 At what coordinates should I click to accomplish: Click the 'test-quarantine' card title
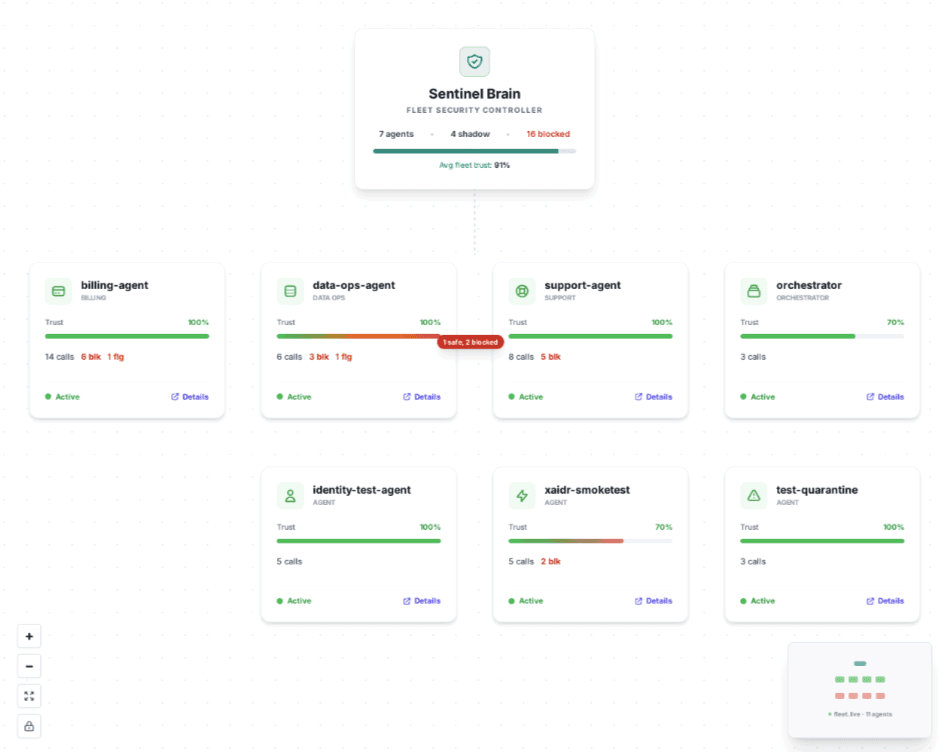click(817, 490)
